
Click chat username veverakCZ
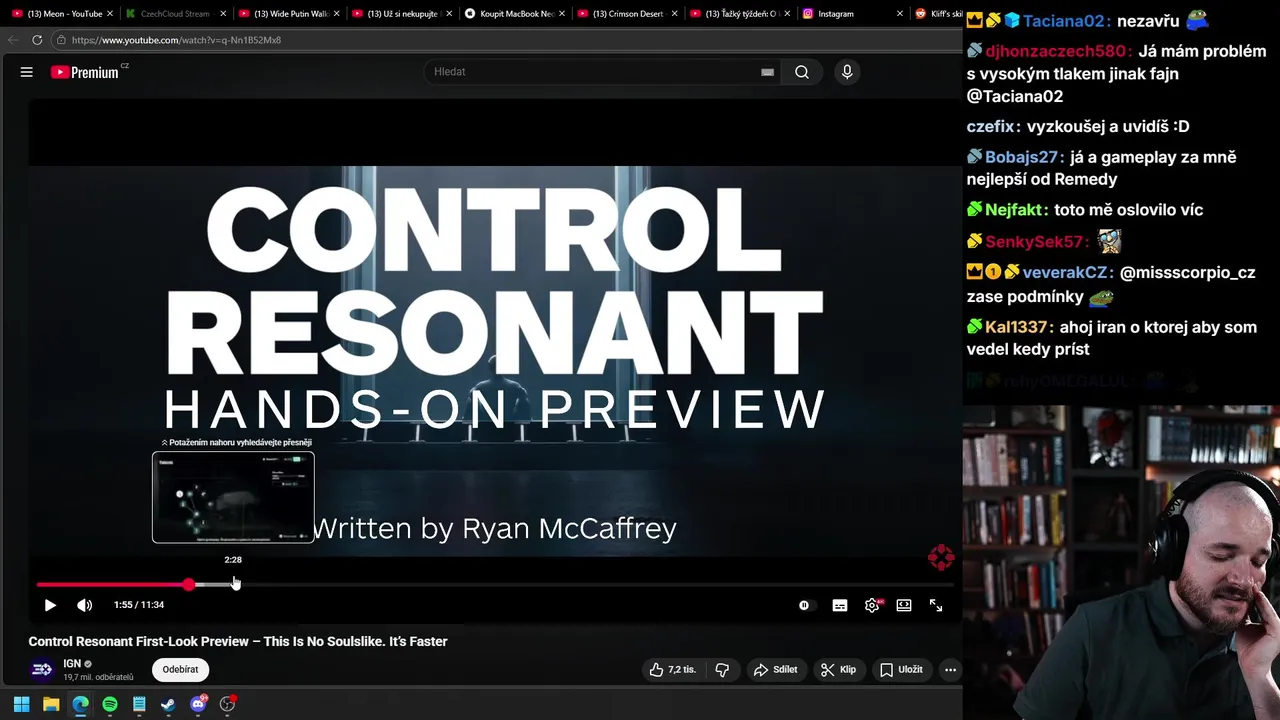tap(1067, 272)
